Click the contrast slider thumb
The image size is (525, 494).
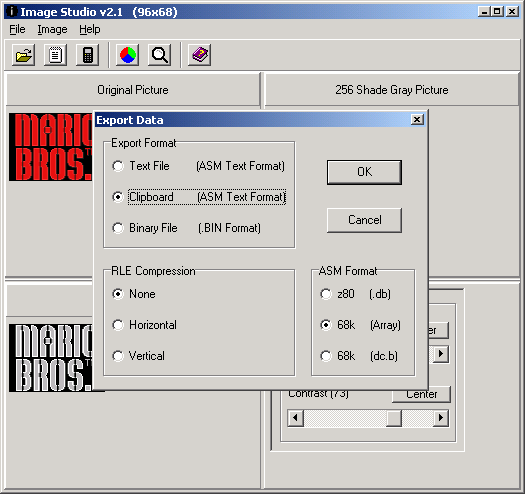(x=394, y=418)
